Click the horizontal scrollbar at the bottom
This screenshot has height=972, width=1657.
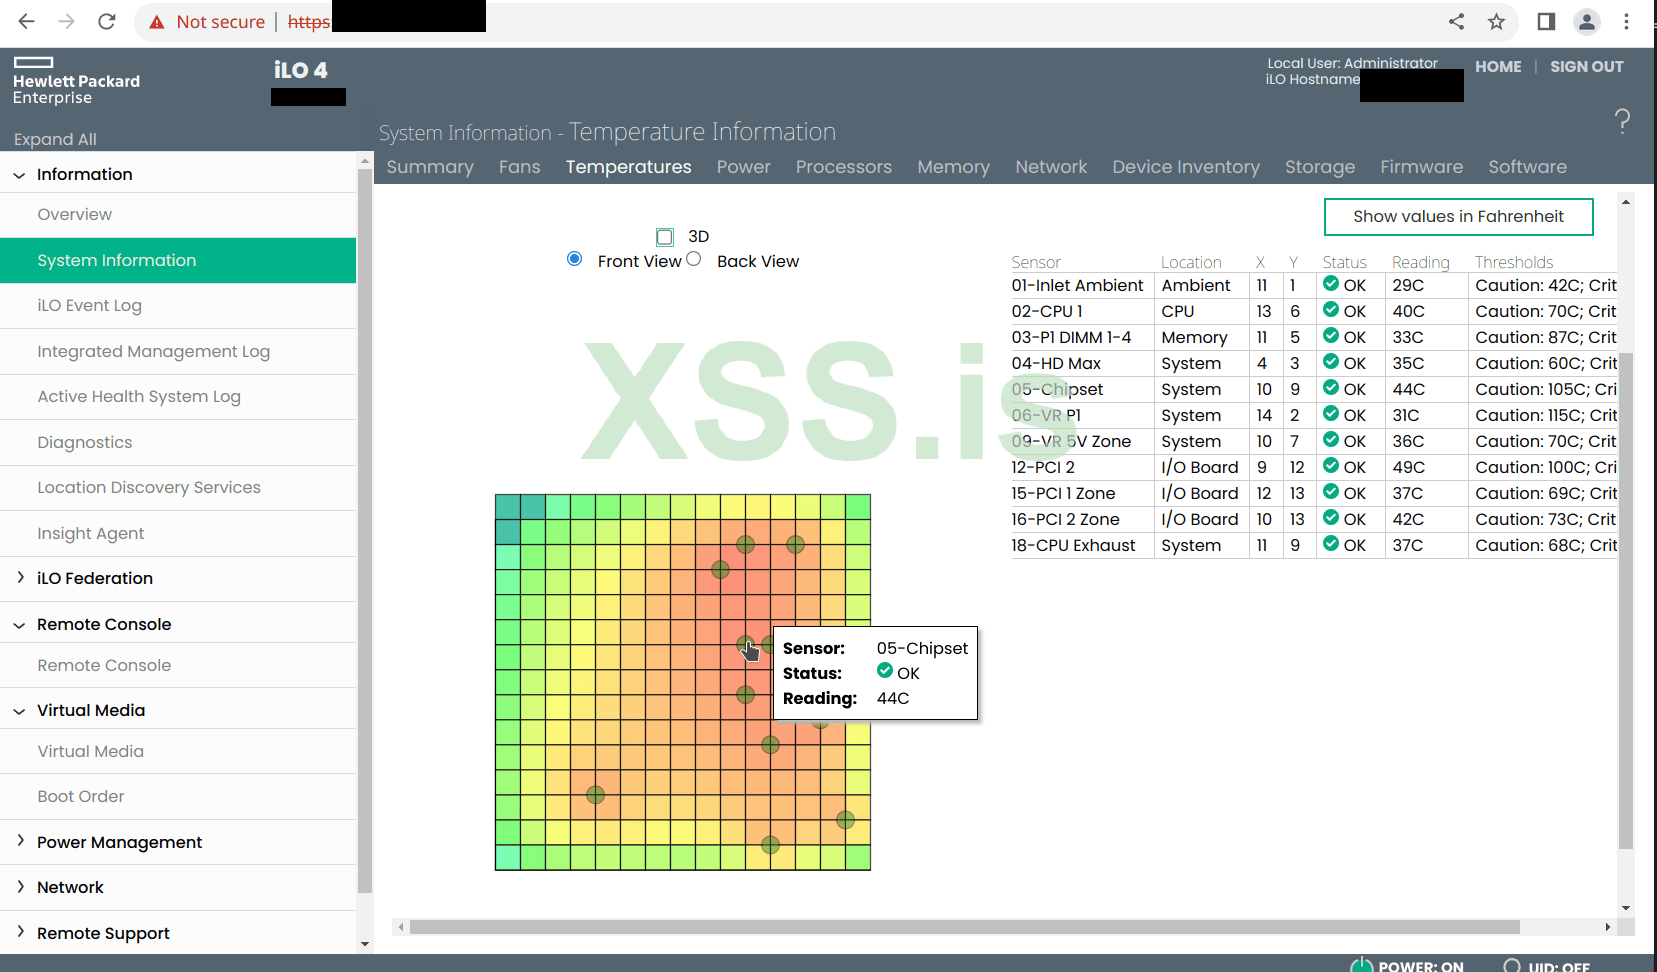tap(964, 927)
